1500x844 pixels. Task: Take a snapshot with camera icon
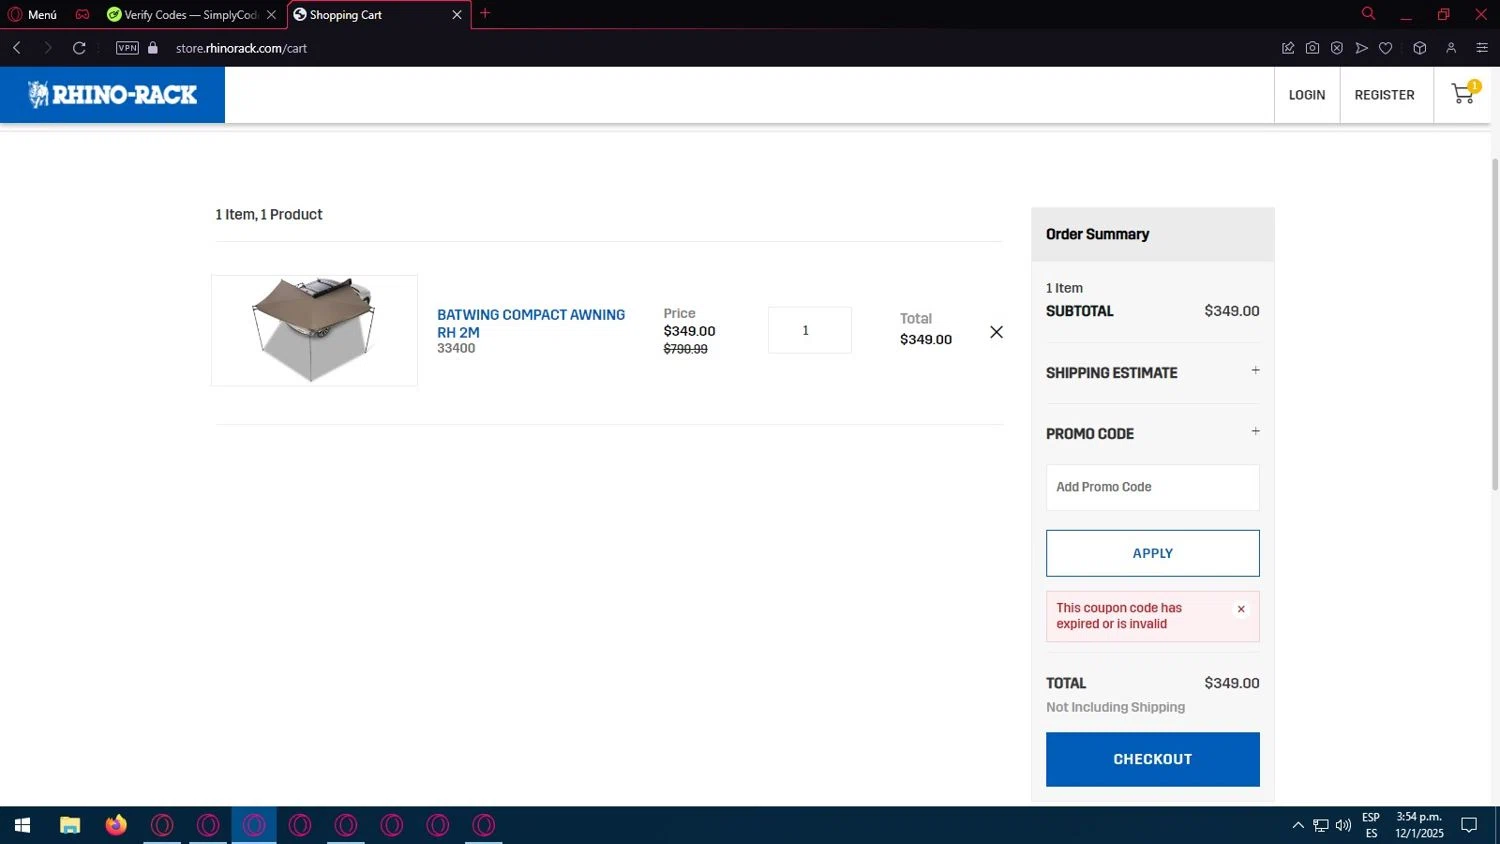(1312, 48)
